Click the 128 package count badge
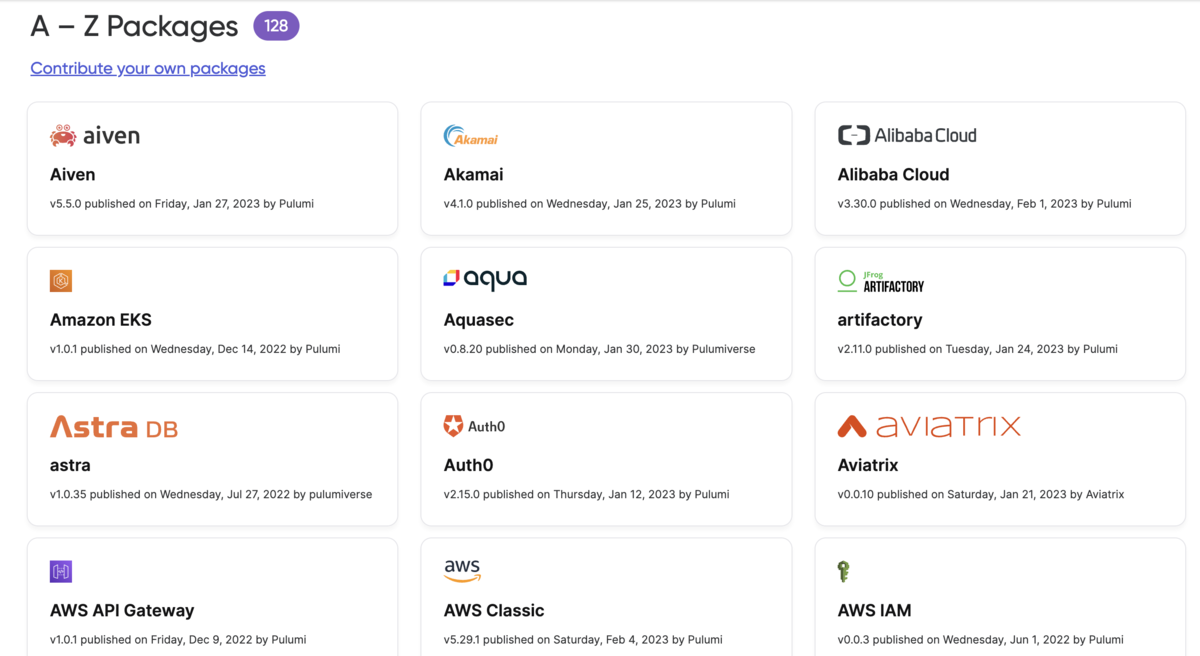The image size is (1200, 656). 277,26
